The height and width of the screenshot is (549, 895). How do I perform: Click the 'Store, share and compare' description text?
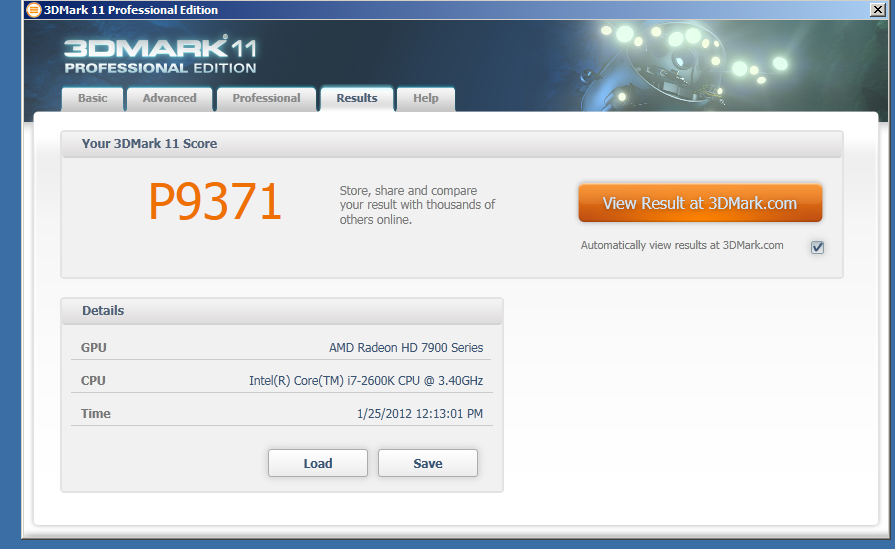[417, 205]
